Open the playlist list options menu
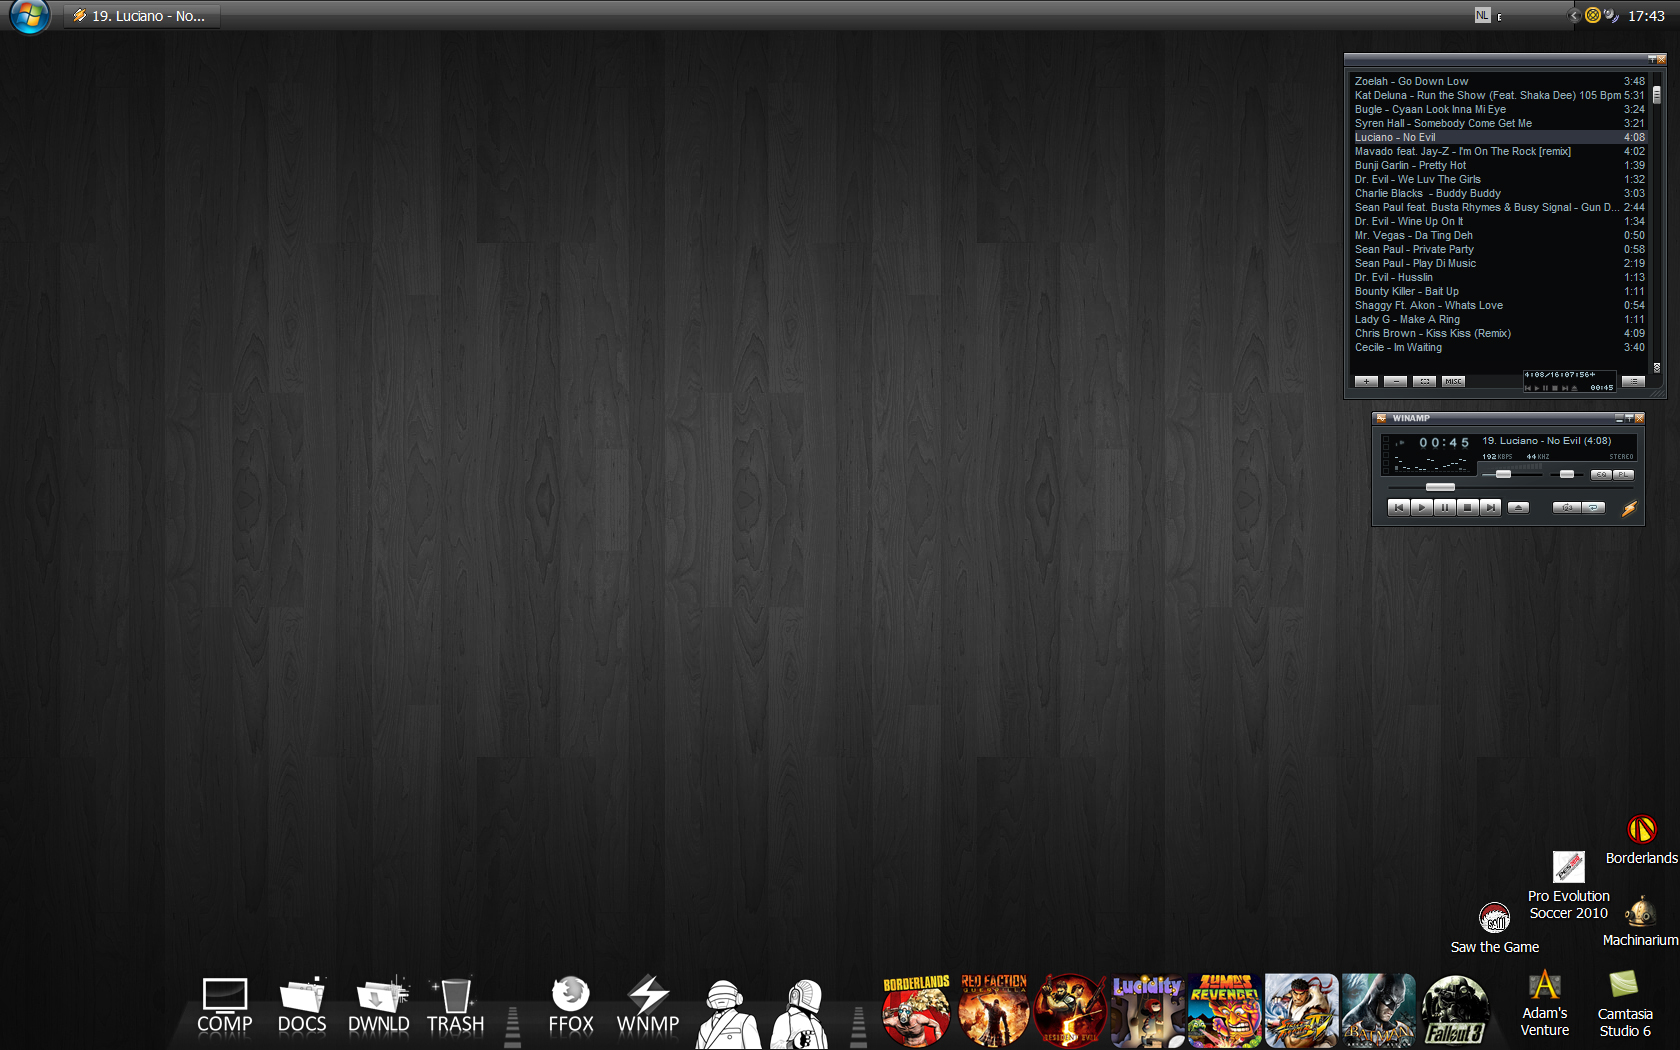The image size is (1680, 1050). (x=1633, y=382)
